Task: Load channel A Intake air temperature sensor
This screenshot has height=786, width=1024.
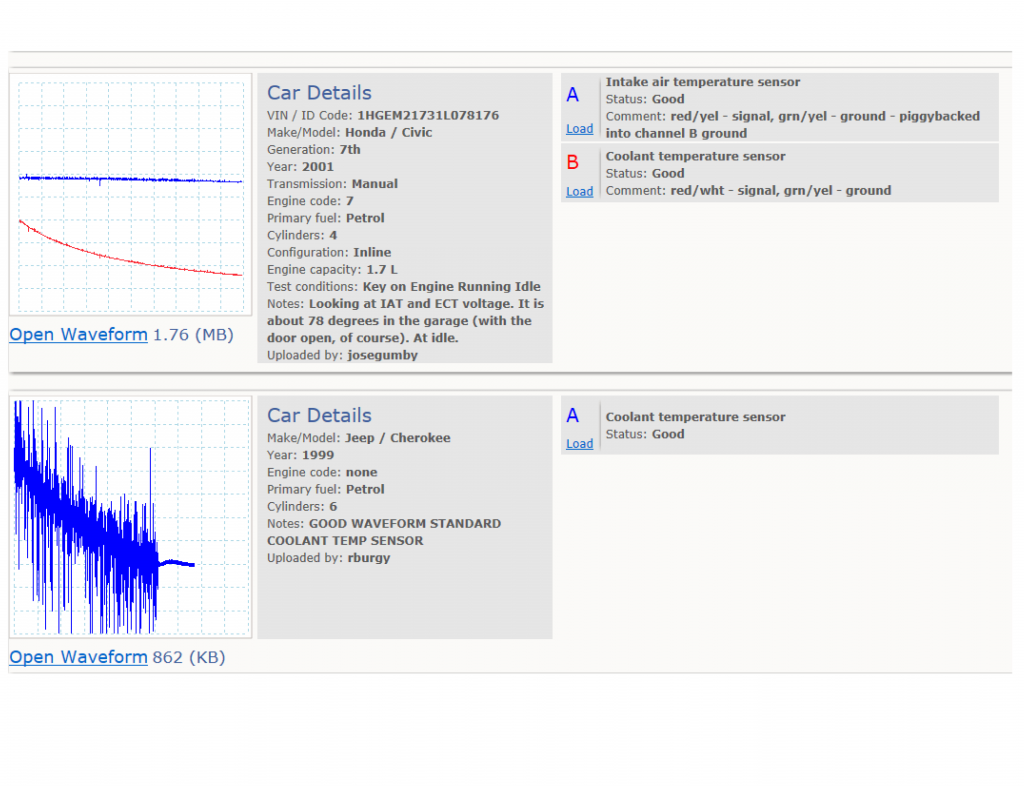Action: click(x=579, y=129)
